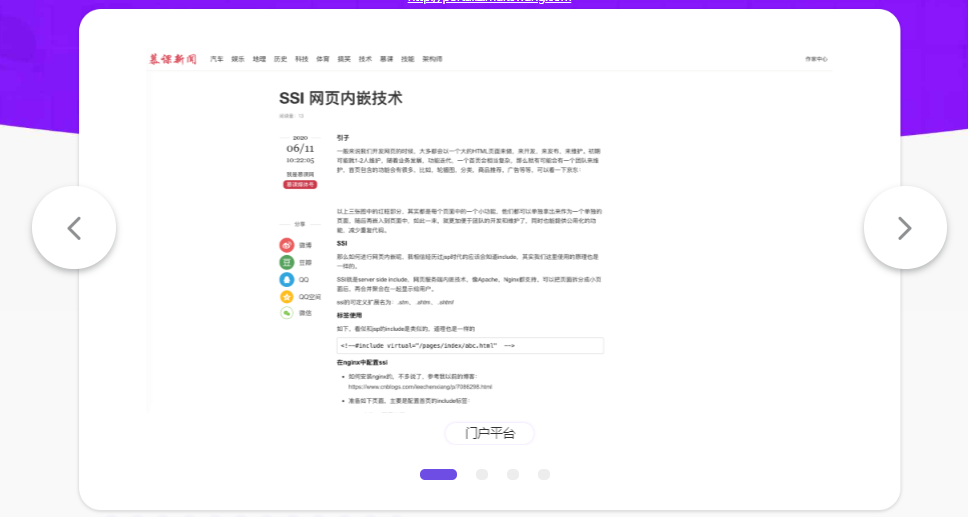
Task: Share via the blue QQ penguin icon
Action: (286, 280)
